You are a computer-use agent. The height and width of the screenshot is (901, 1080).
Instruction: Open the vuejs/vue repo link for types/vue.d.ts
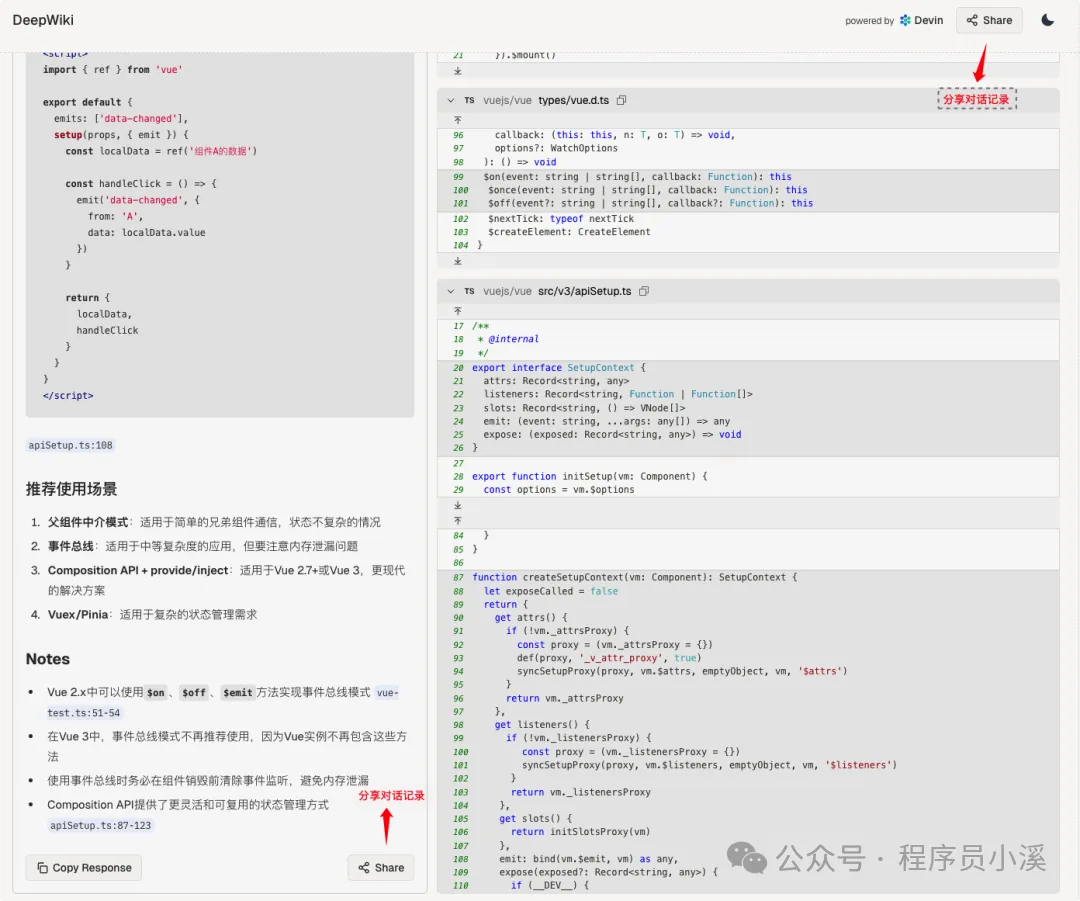507,101
